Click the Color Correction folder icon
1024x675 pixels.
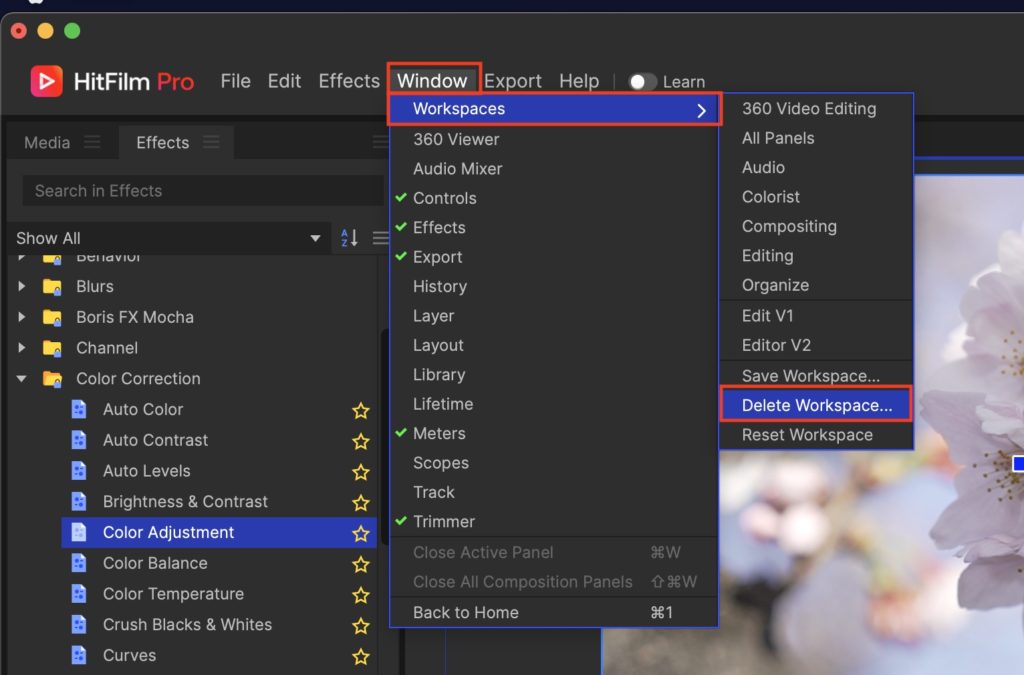(52, 378)
